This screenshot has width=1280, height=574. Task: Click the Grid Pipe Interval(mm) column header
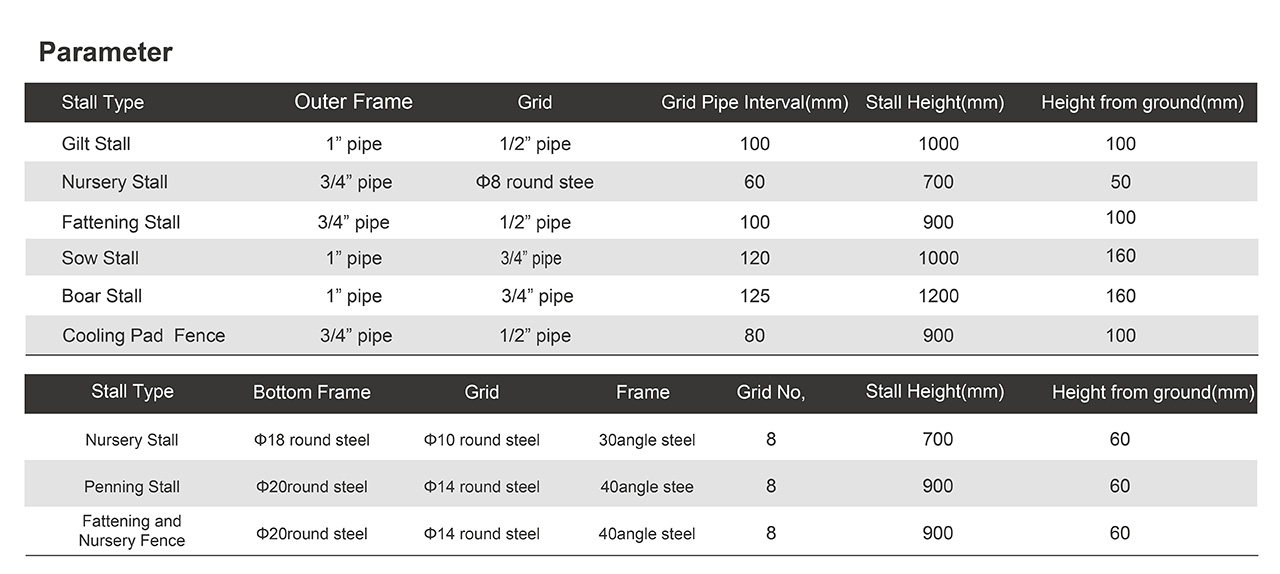(x=754, y=102)
